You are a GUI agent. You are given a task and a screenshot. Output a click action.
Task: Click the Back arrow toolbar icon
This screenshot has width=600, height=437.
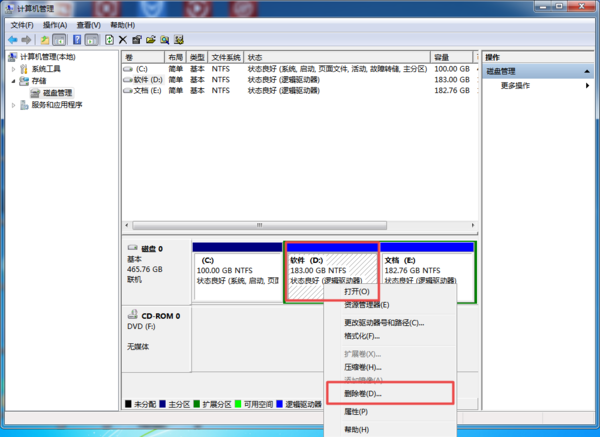pos(13,39)
